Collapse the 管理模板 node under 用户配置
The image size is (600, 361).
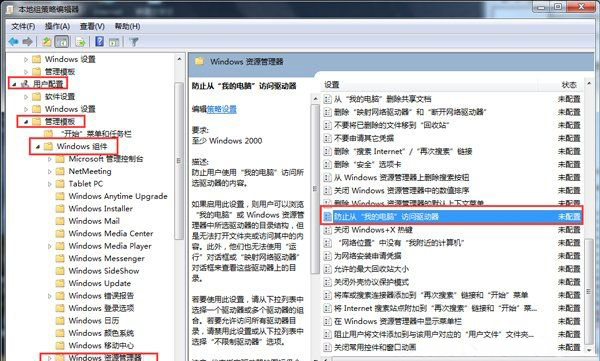[x=26, y=122]
